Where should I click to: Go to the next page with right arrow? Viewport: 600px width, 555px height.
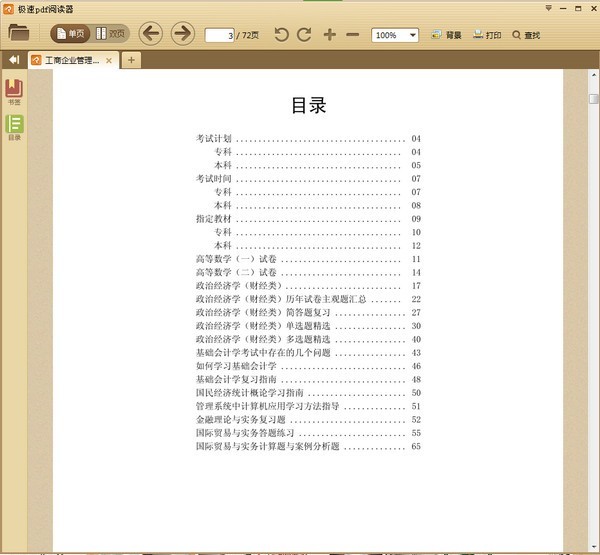(183, 34)
